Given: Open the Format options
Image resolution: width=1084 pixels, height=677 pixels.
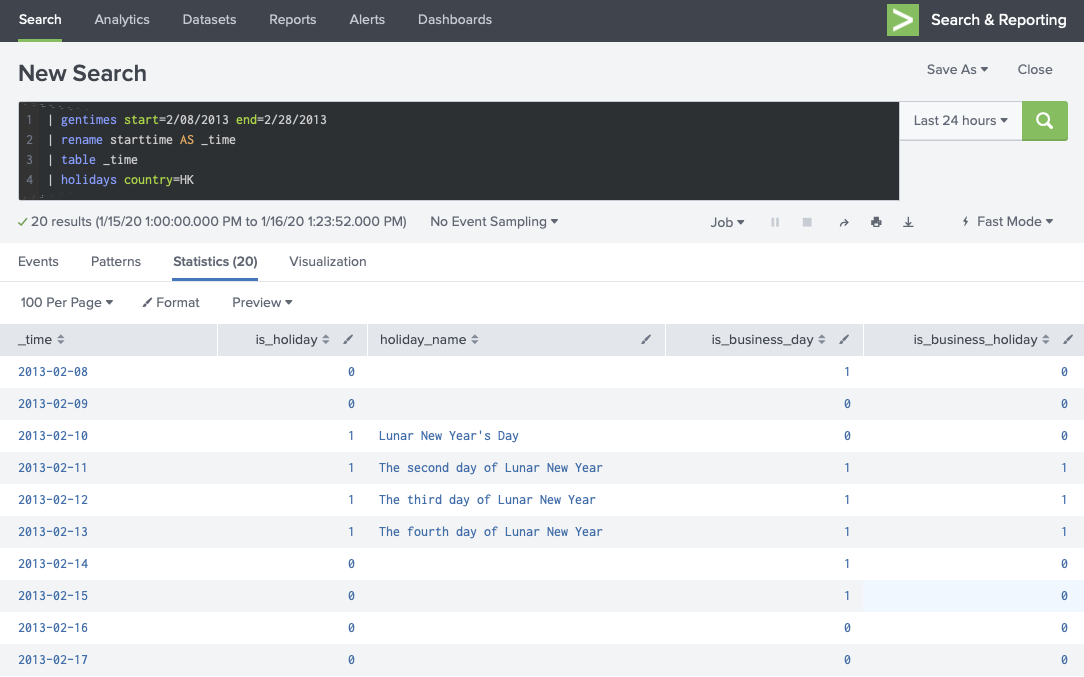Looking at the screenshot, I should [x=171, y=302].
